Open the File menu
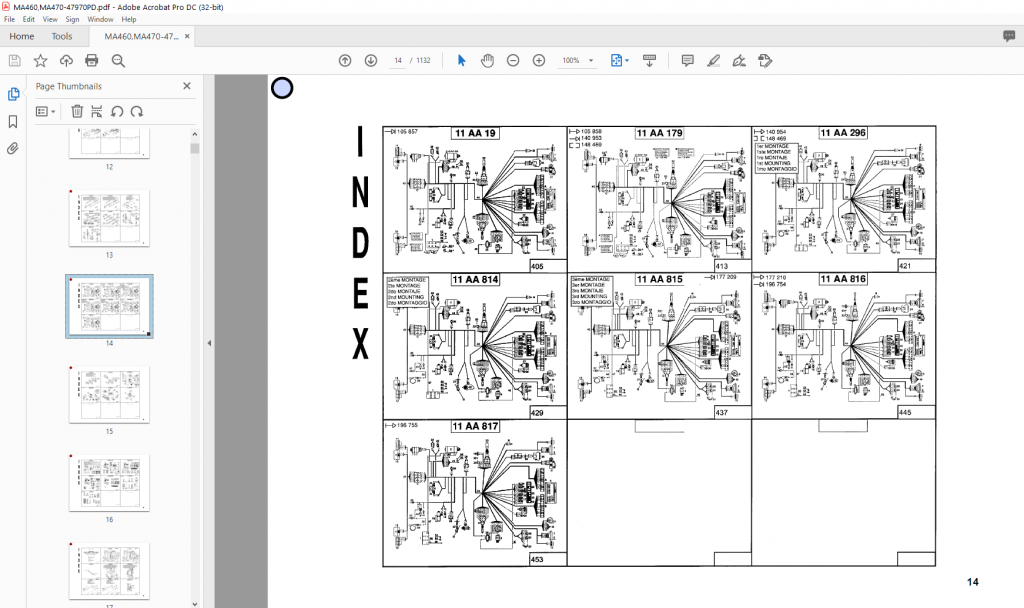Viewport: 1024px width, 608px height. (9, 19)
